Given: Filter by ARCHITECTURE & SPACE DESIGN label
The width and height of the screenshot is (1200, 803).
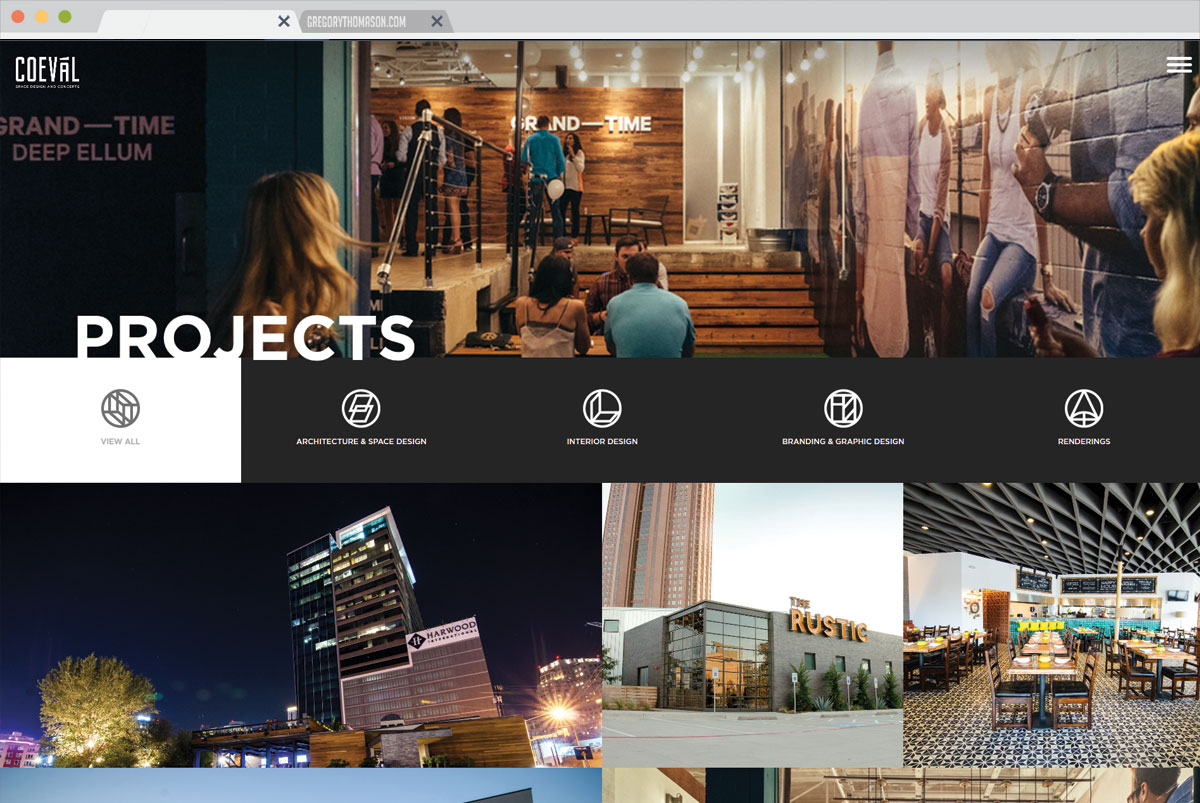Looking at the screenshot, I should pyautogui.click(x=361, y=441).
